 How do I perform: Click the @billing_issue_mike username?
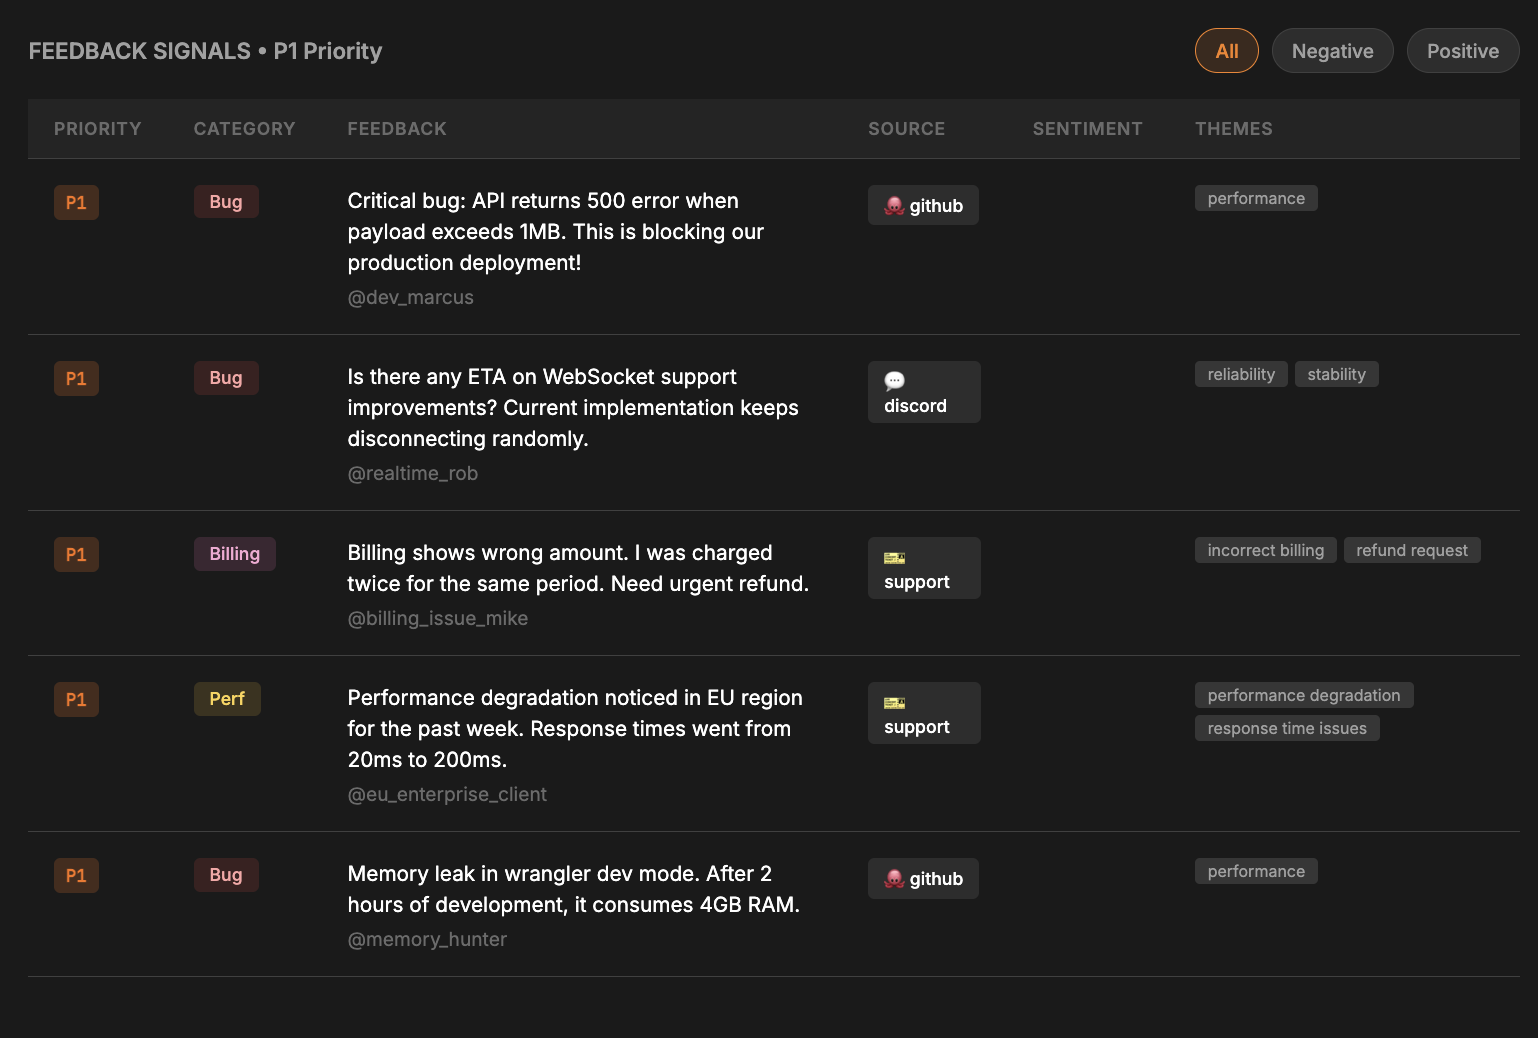438,619
